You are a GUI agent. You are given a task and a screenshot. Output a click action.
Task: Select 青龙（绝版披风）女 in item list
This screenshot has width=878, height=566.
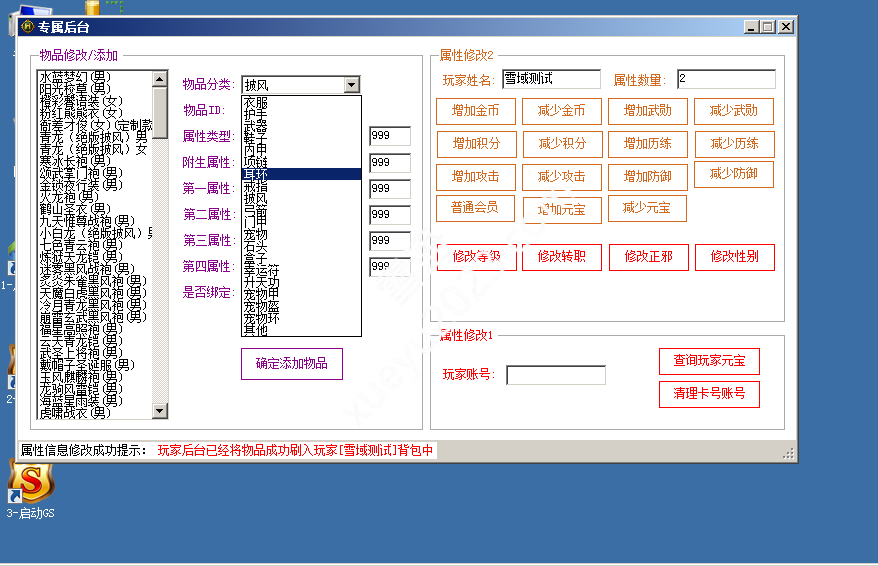pos(93,149)
